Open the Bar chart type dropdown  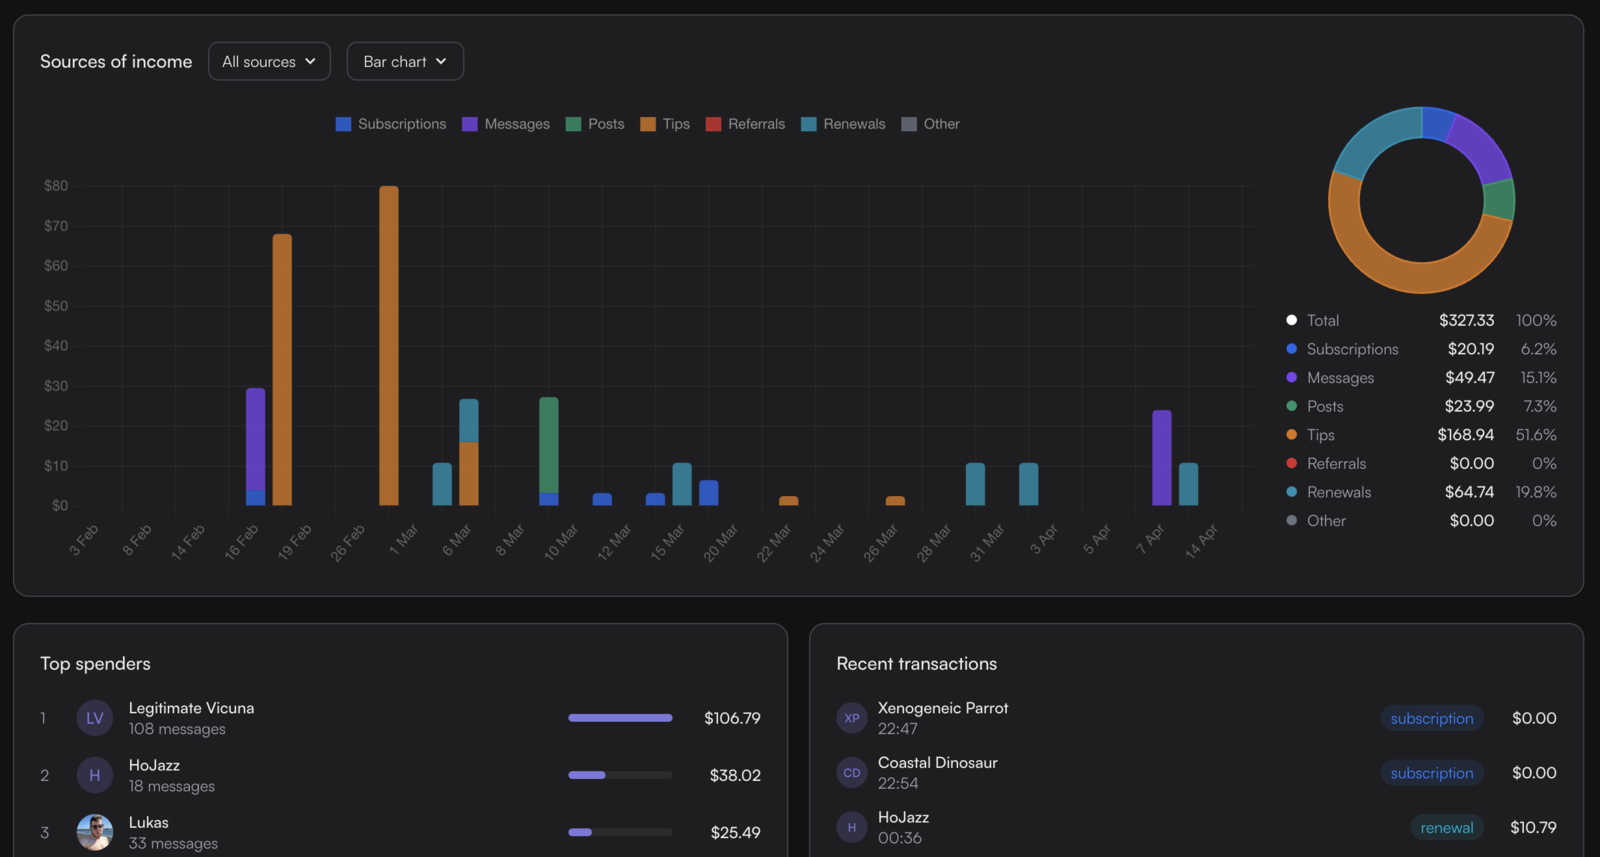405,61
